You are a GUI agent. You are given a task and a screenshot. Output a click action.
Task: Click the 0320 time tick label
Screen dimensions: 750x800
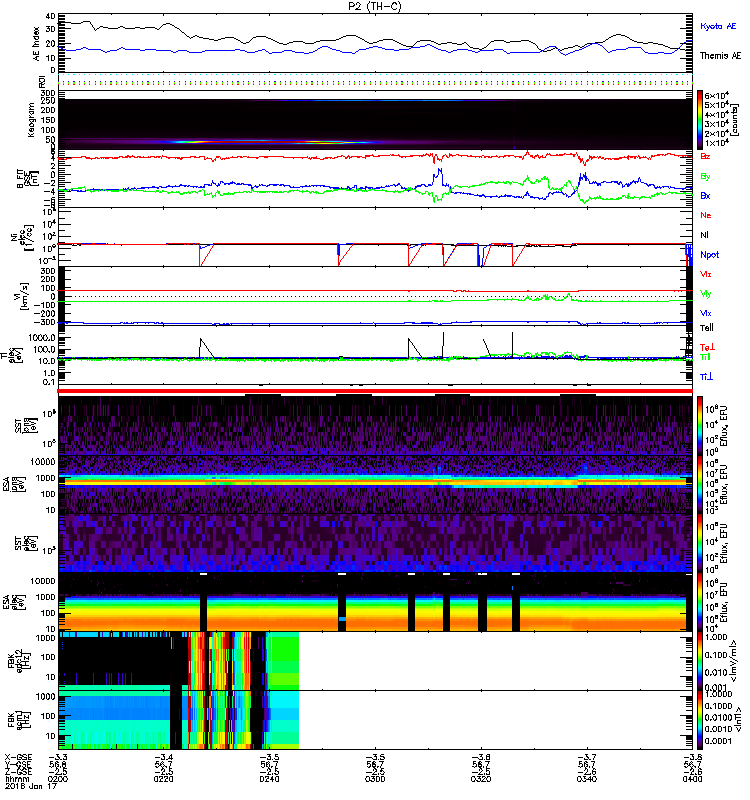[481, 779]
